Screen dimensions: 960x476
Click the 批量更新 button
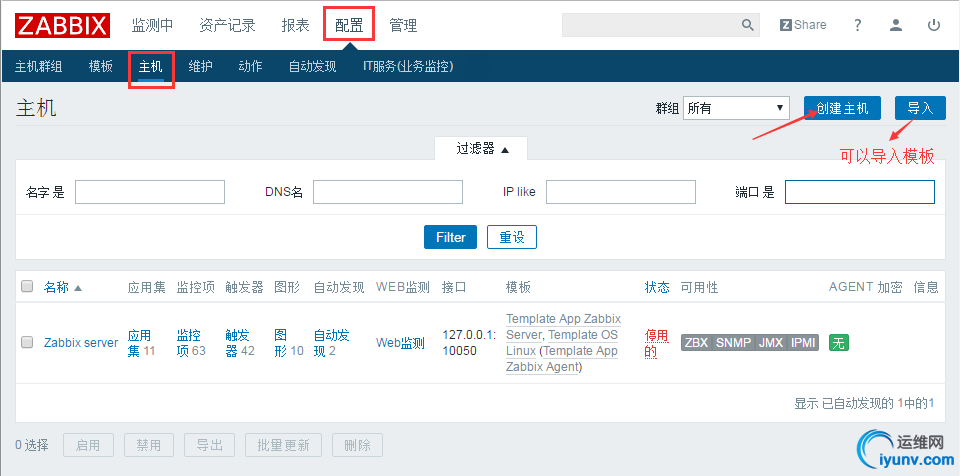pos(283,445)
